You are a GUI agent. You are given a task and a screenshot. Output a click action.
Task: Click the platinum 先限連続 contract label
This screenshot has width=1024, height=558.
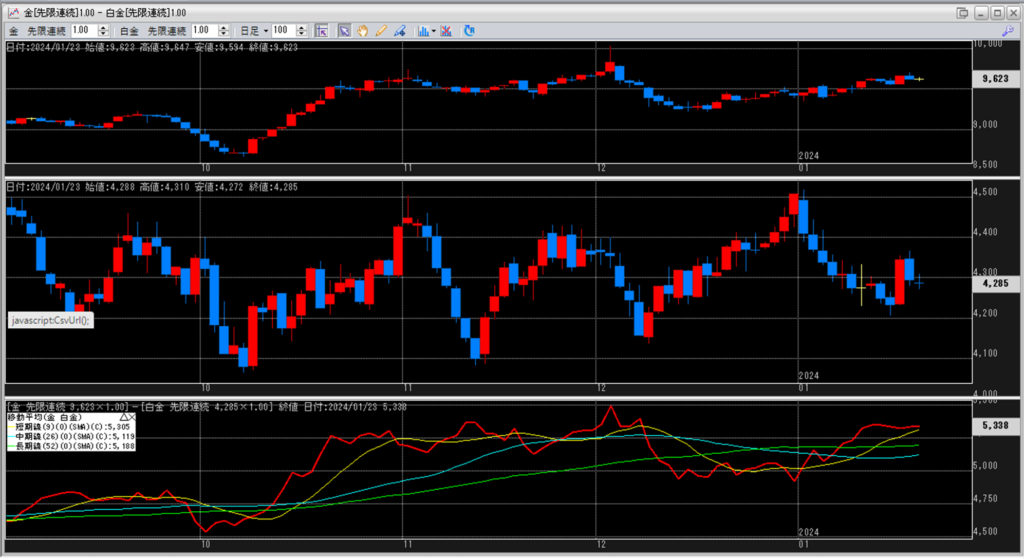tap(165, 31)
